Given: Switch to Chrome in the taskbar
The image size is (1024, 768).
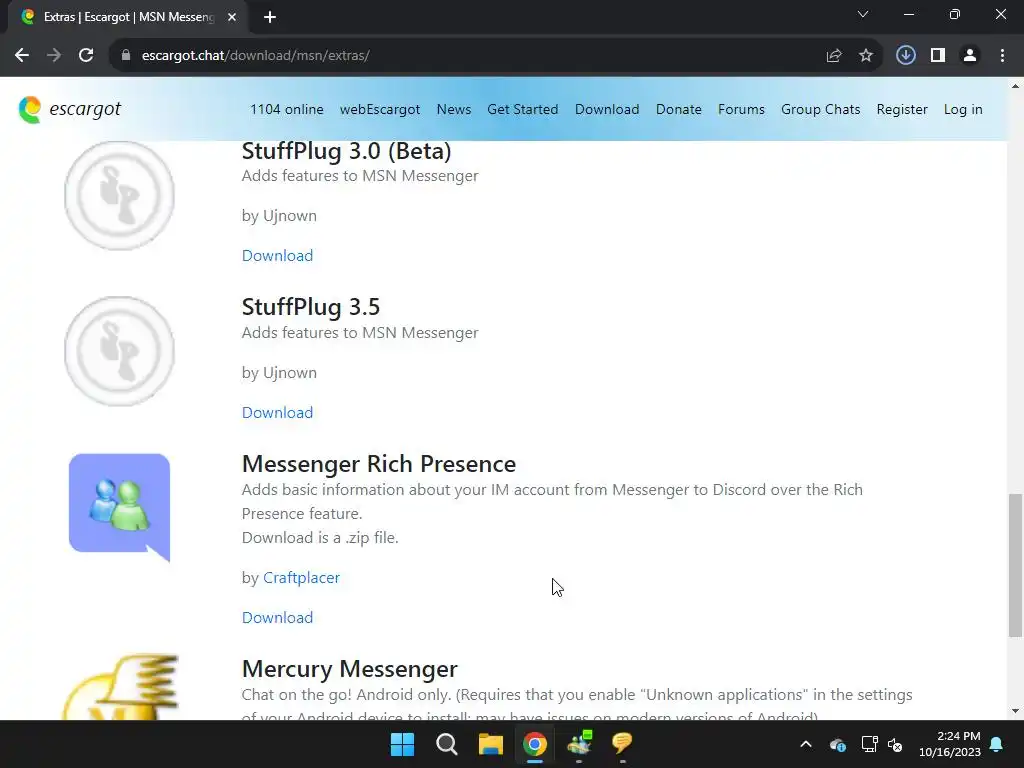Looking at the screenshot, I should [535, 744].
